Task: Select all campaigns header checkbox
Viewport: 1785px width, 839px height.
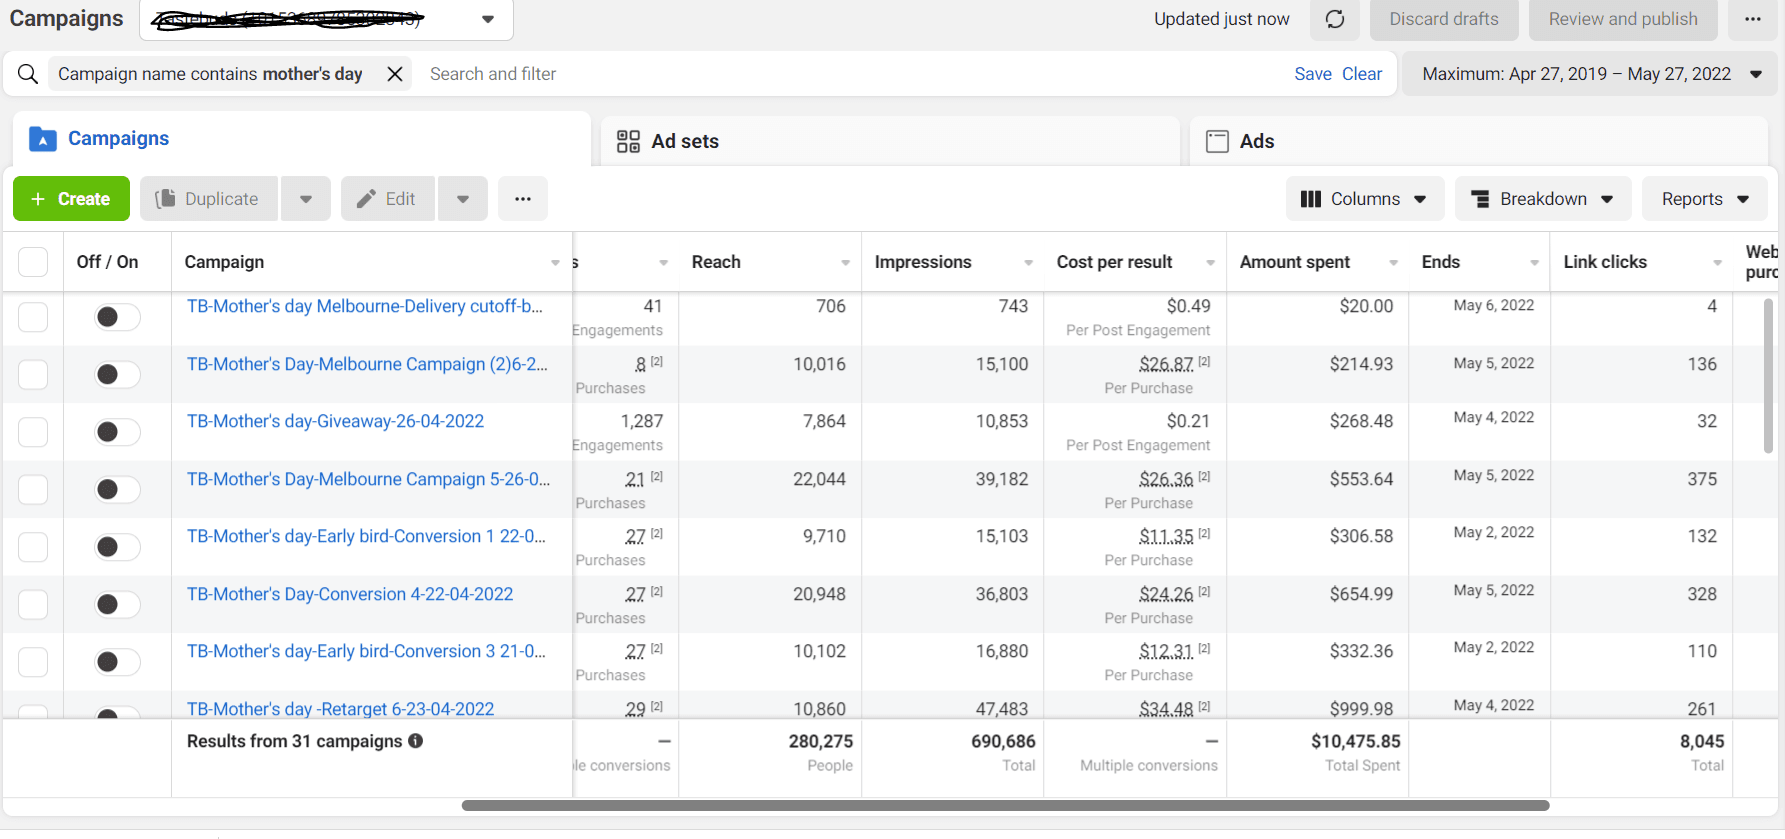Action: pos(33,262)
